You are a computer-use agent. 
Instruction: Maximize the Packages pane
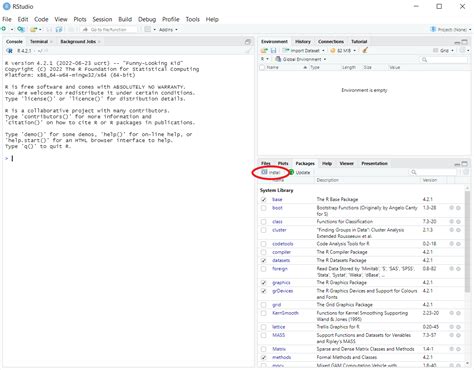pyautogui.click(x=464, y=164)
